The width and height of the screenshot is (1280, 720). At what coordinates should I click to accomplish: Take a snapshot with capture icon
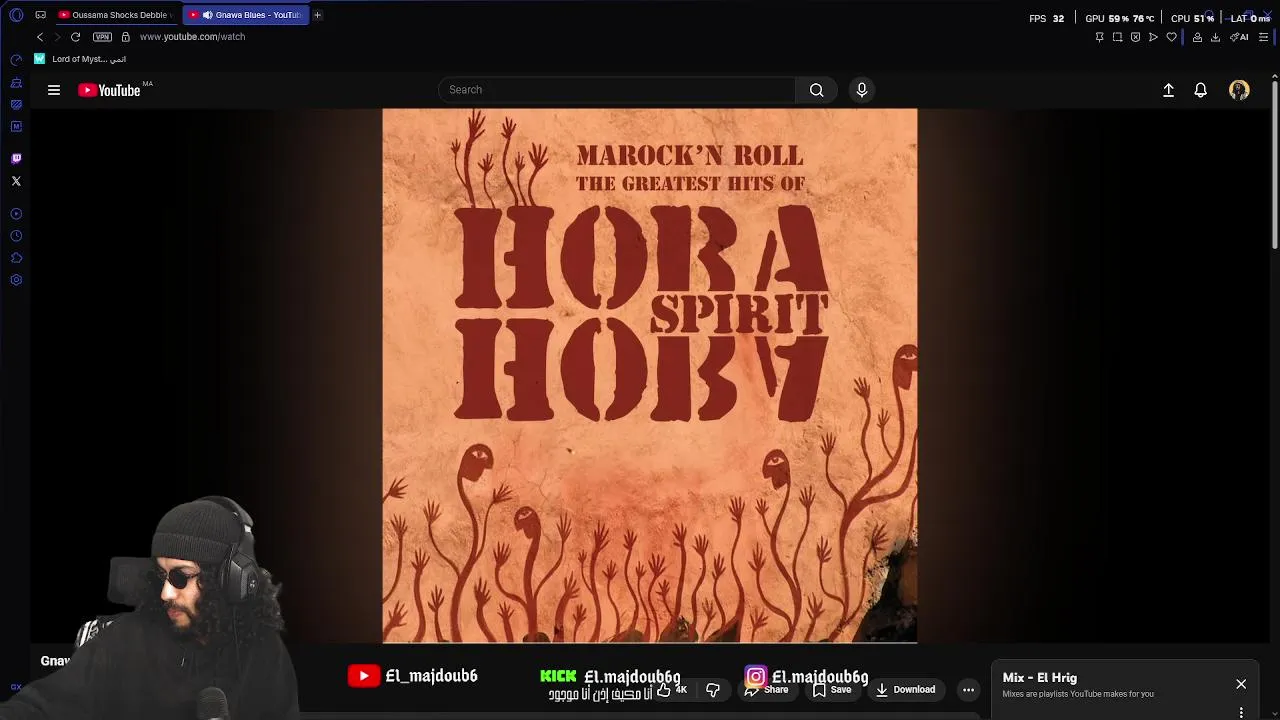coord(1117,37)
